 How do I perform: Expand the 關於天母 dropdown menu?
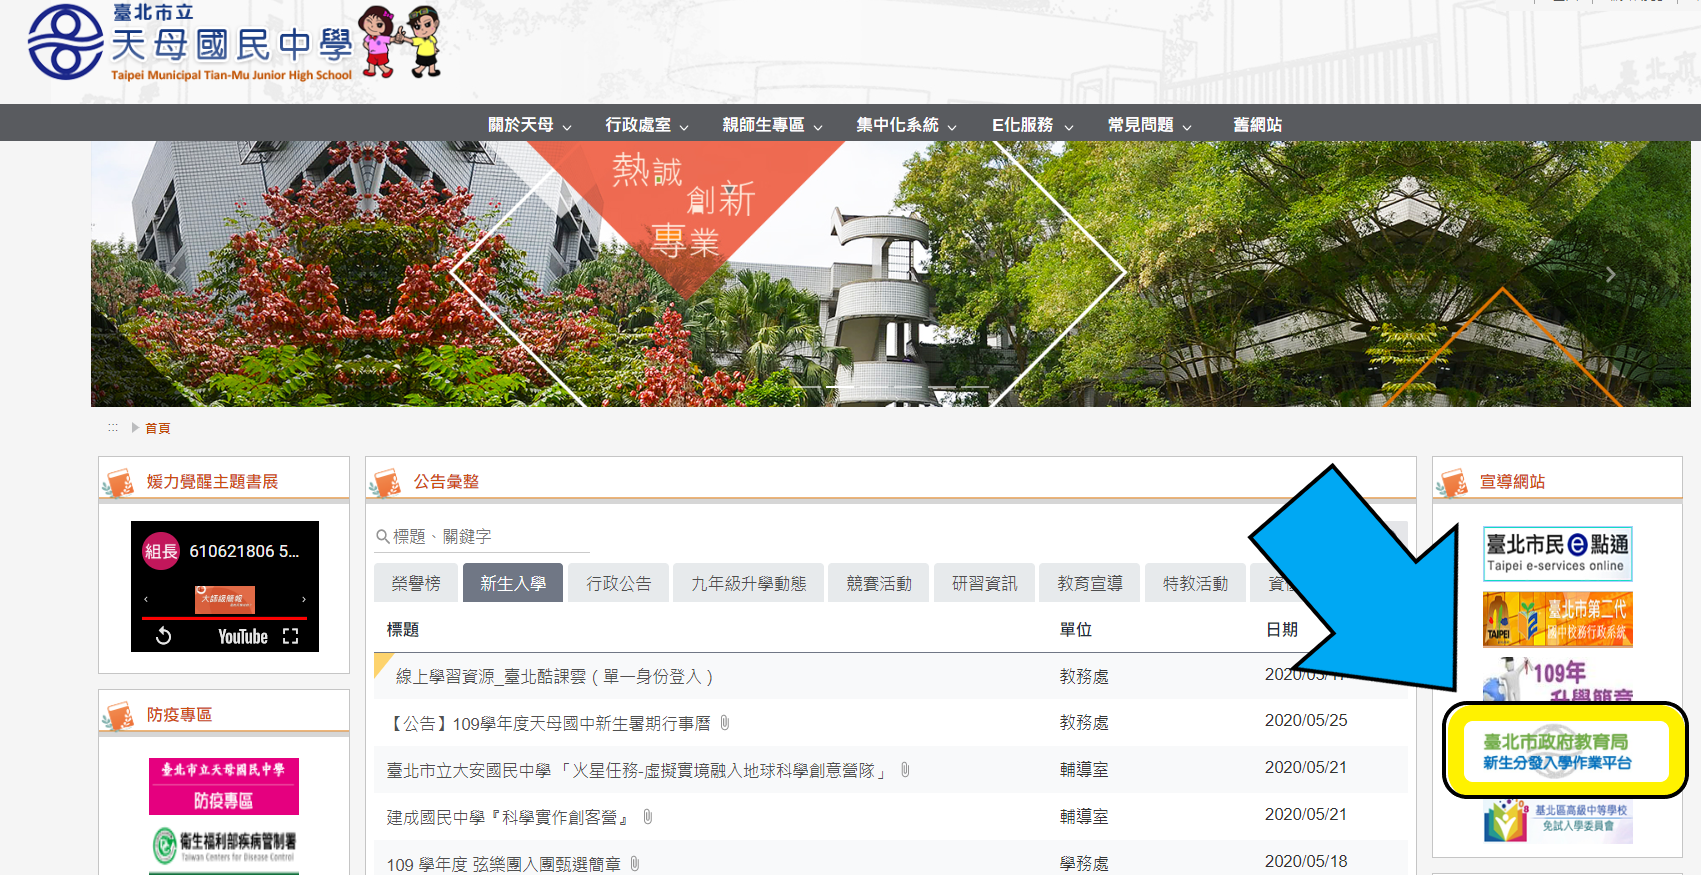coord(529,125)
